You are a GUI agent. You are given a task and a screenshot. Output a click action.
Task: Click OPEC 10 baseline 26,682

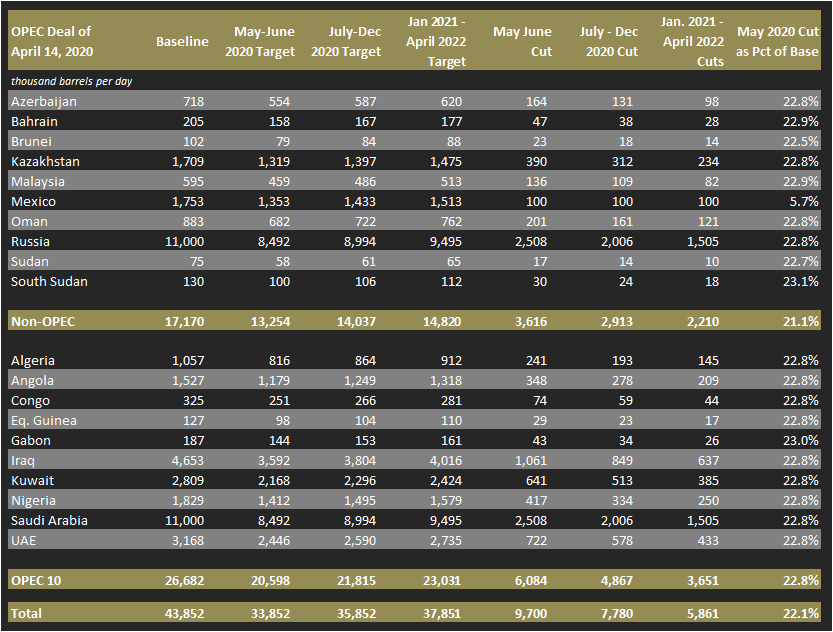184,580
